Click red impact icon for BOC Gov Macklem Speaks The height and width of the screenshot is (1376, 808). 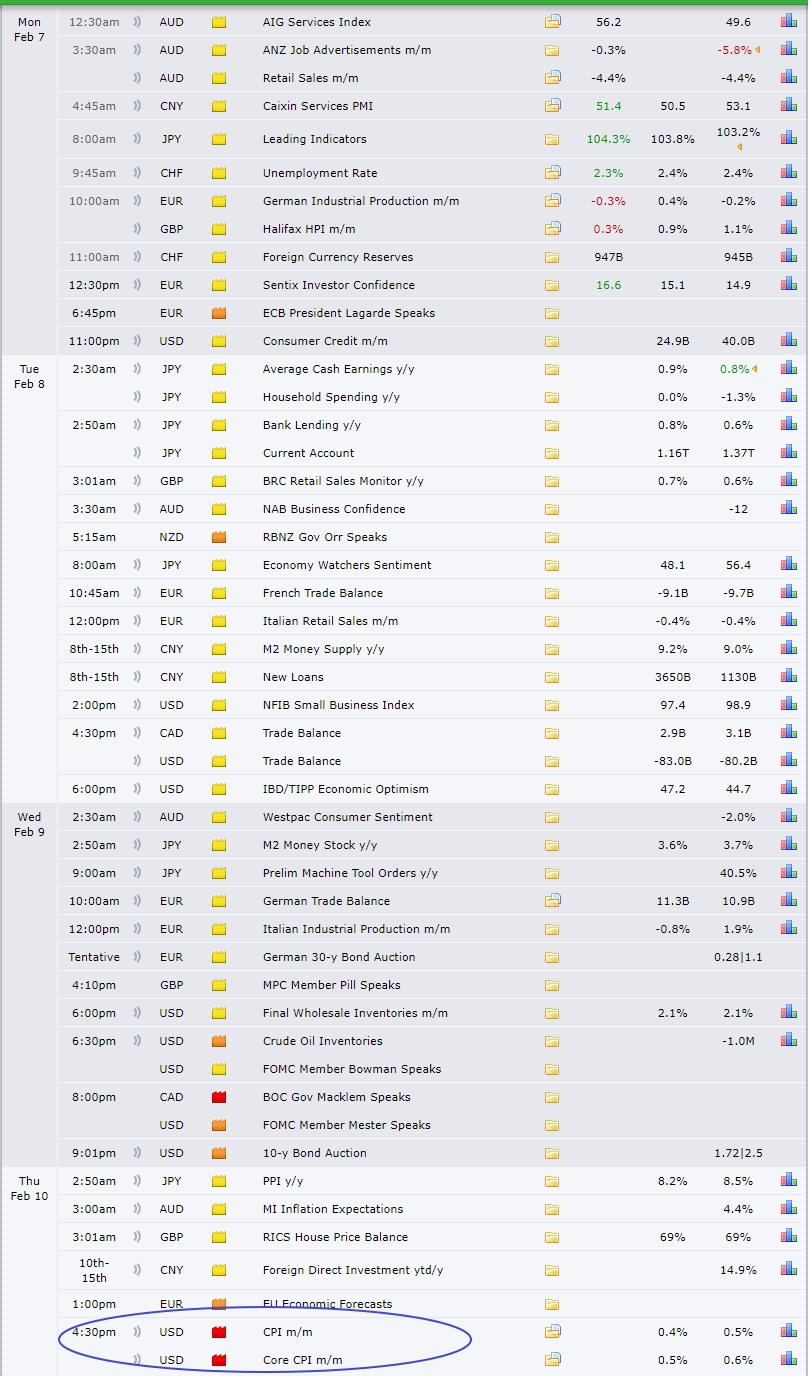pos(219,1097)
